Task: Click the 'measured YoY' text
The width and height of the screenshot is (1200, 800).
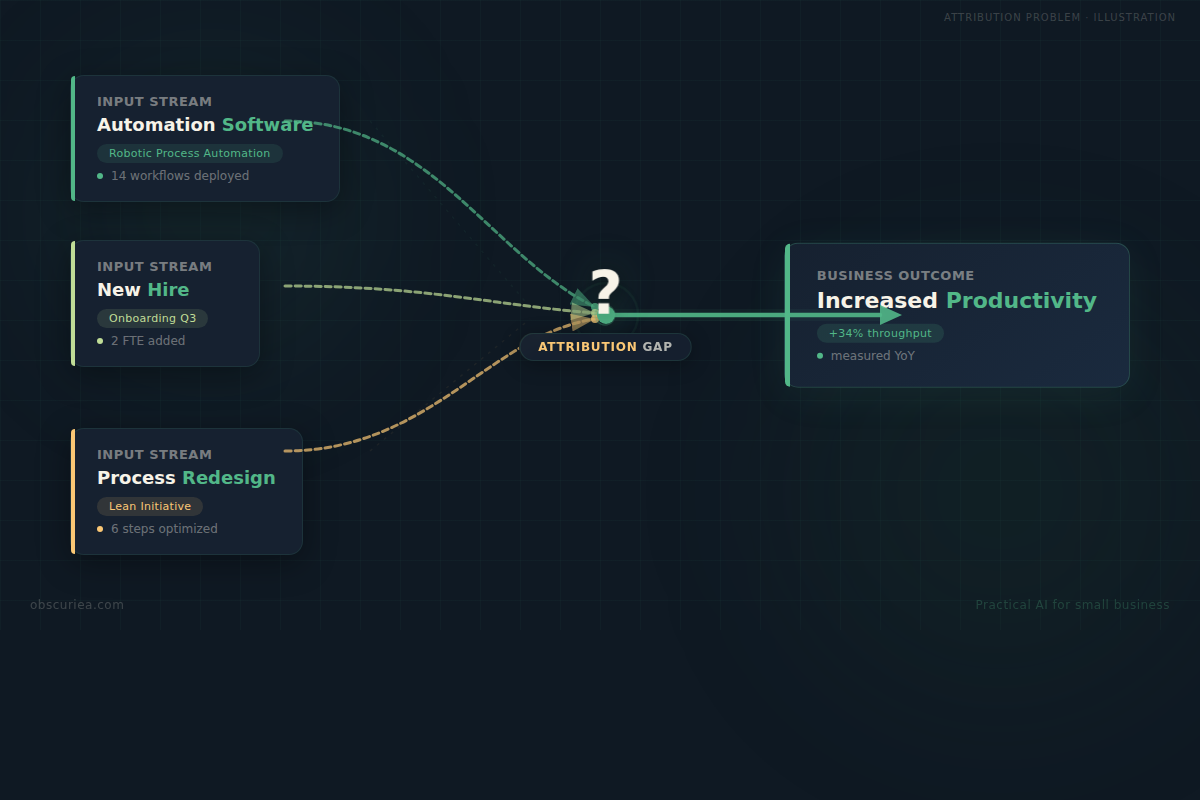Action: (873, 356)
